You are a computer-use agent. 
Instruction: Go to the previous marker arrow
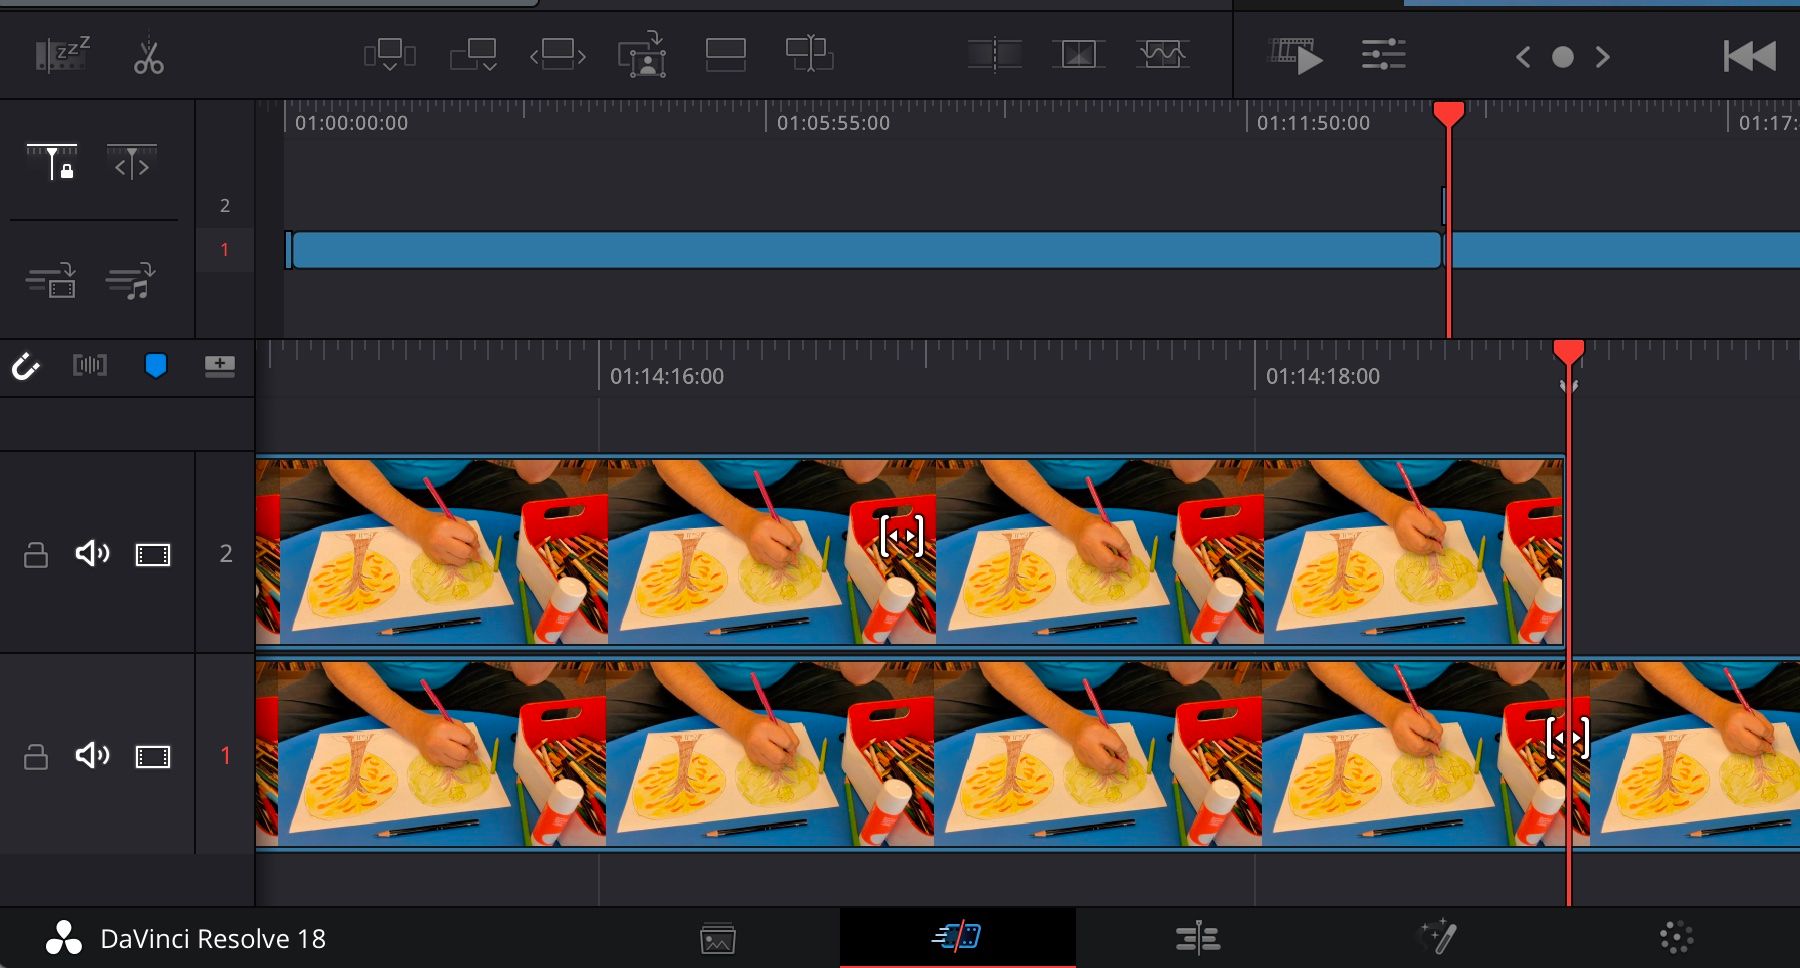click(1523, 57)
